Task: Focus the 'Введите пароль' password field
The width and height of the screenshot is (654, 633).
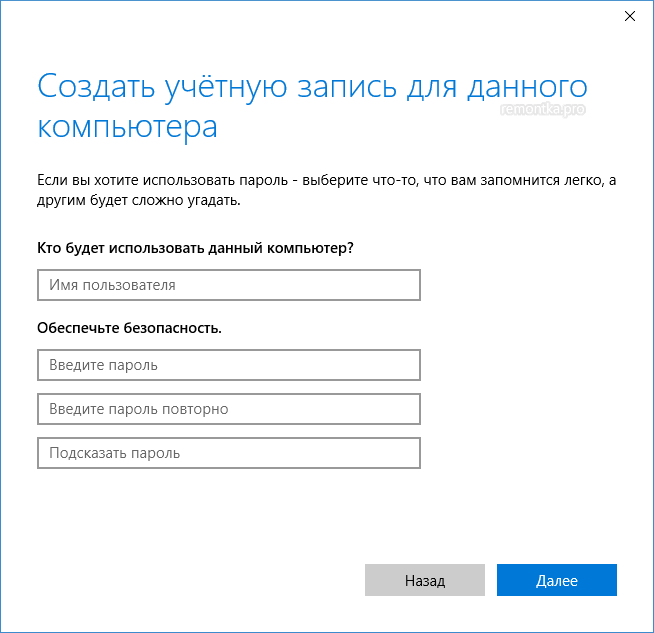Action: pyautogui.click(x=228, y=365)
